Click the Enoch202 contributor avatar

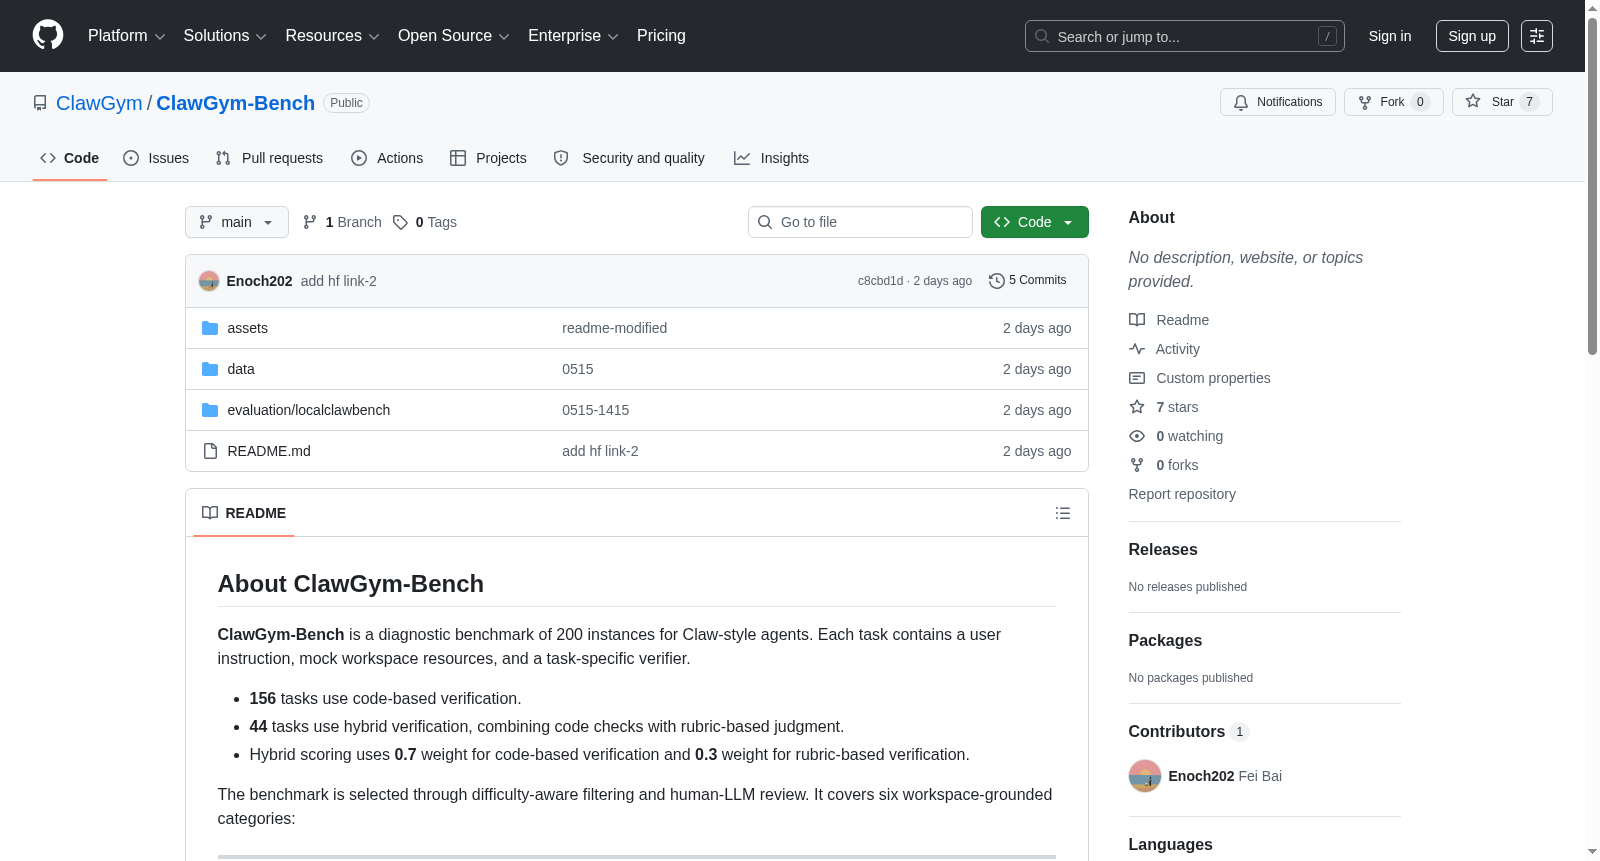click(x=1145, y=776)
